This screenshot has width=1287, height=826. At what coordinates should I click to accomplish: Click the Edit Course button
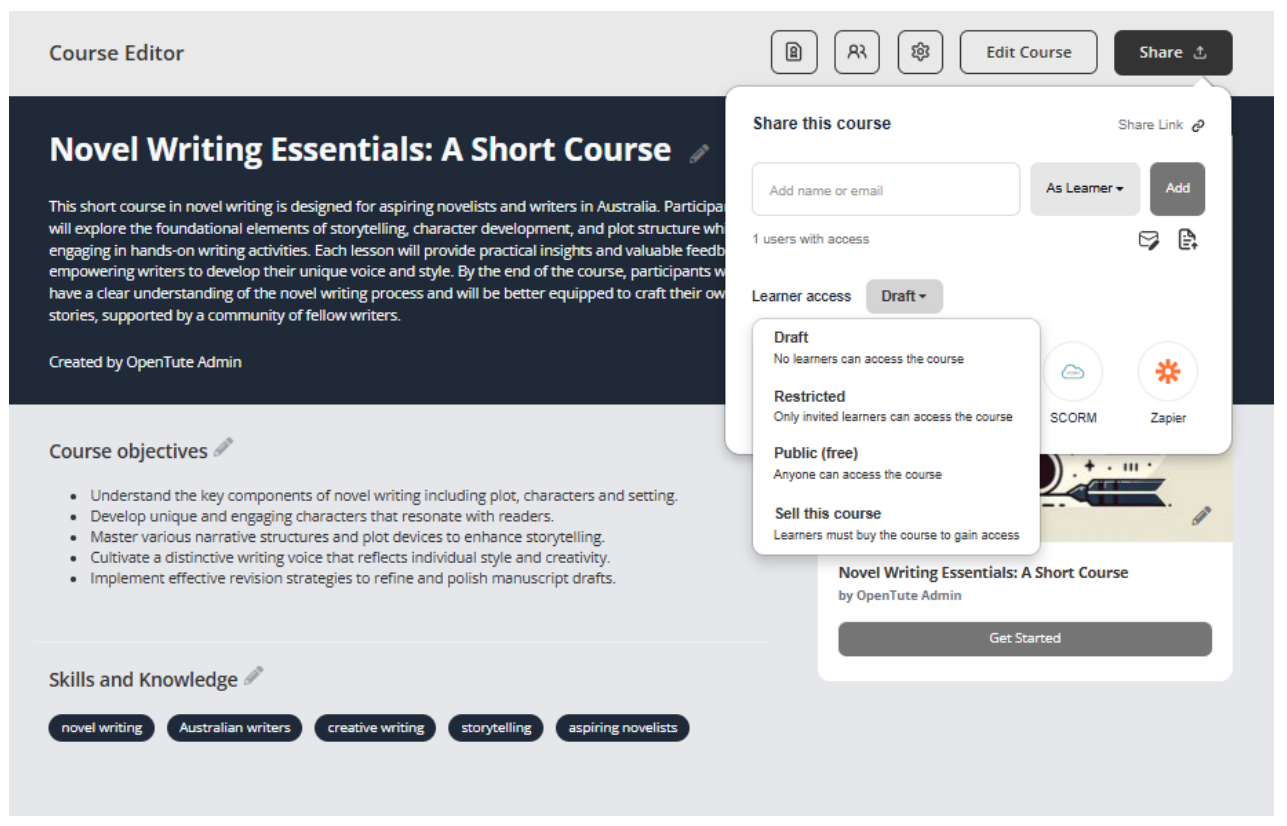pos(1028,53)
